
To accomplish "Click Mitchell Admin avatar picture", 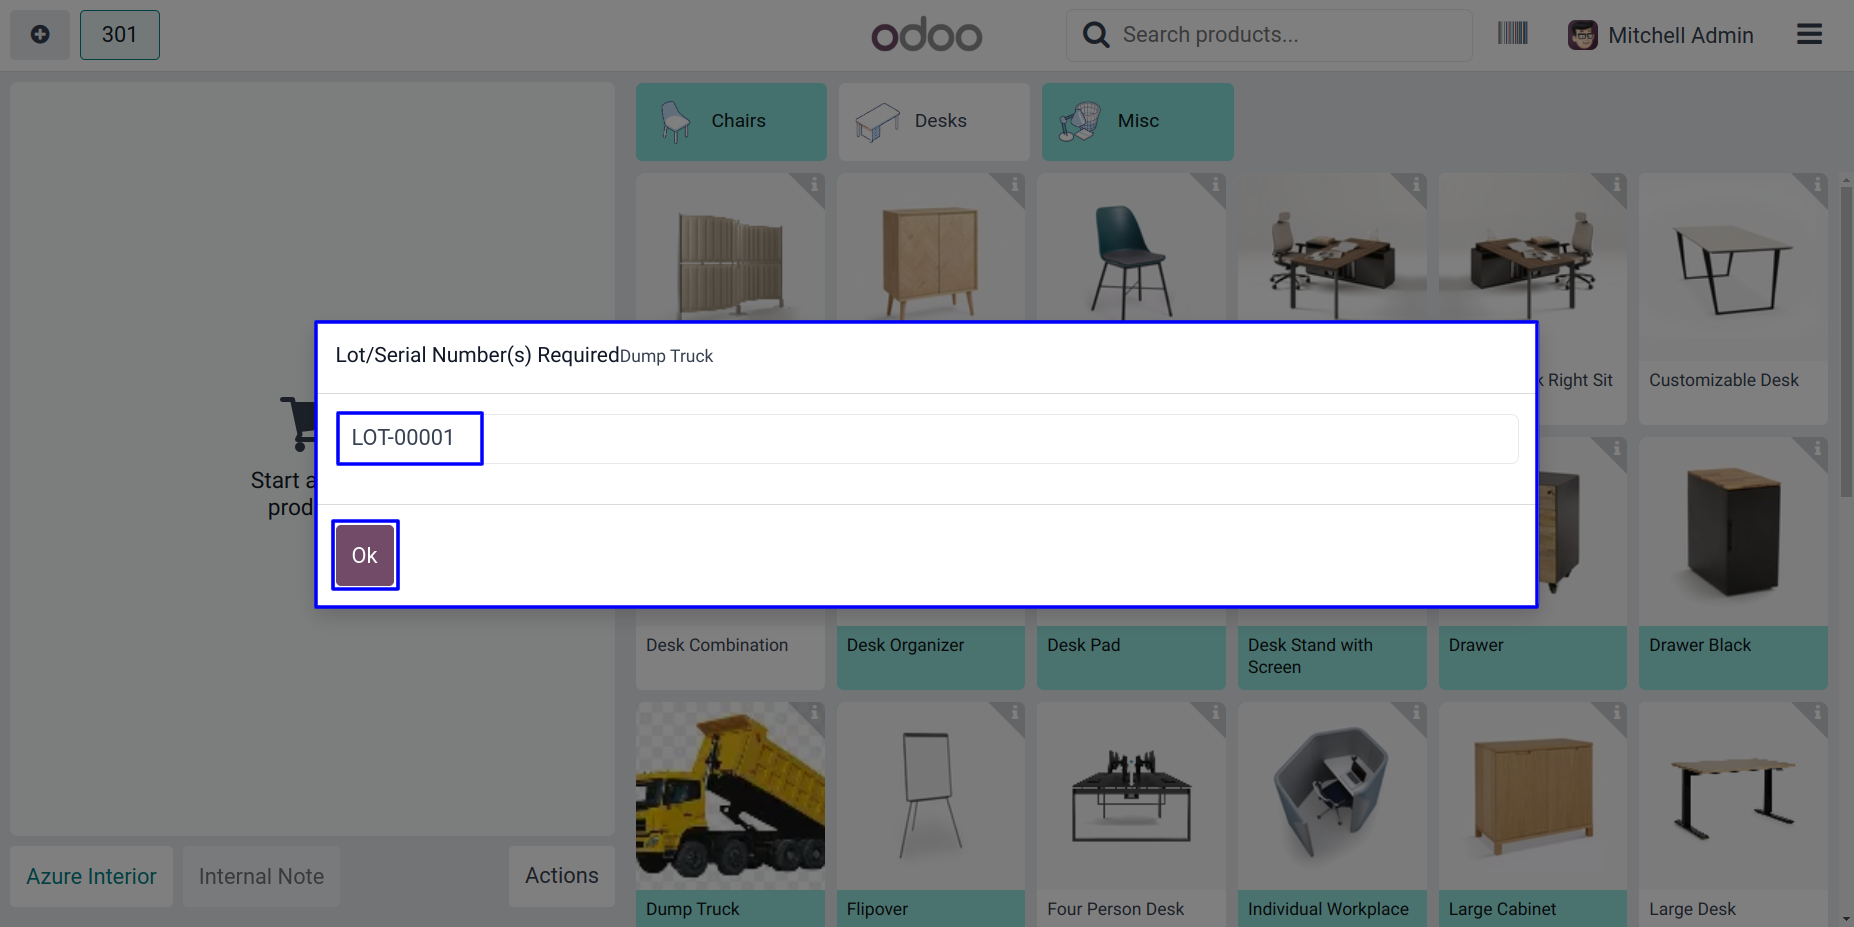I will pos(1582,35).
